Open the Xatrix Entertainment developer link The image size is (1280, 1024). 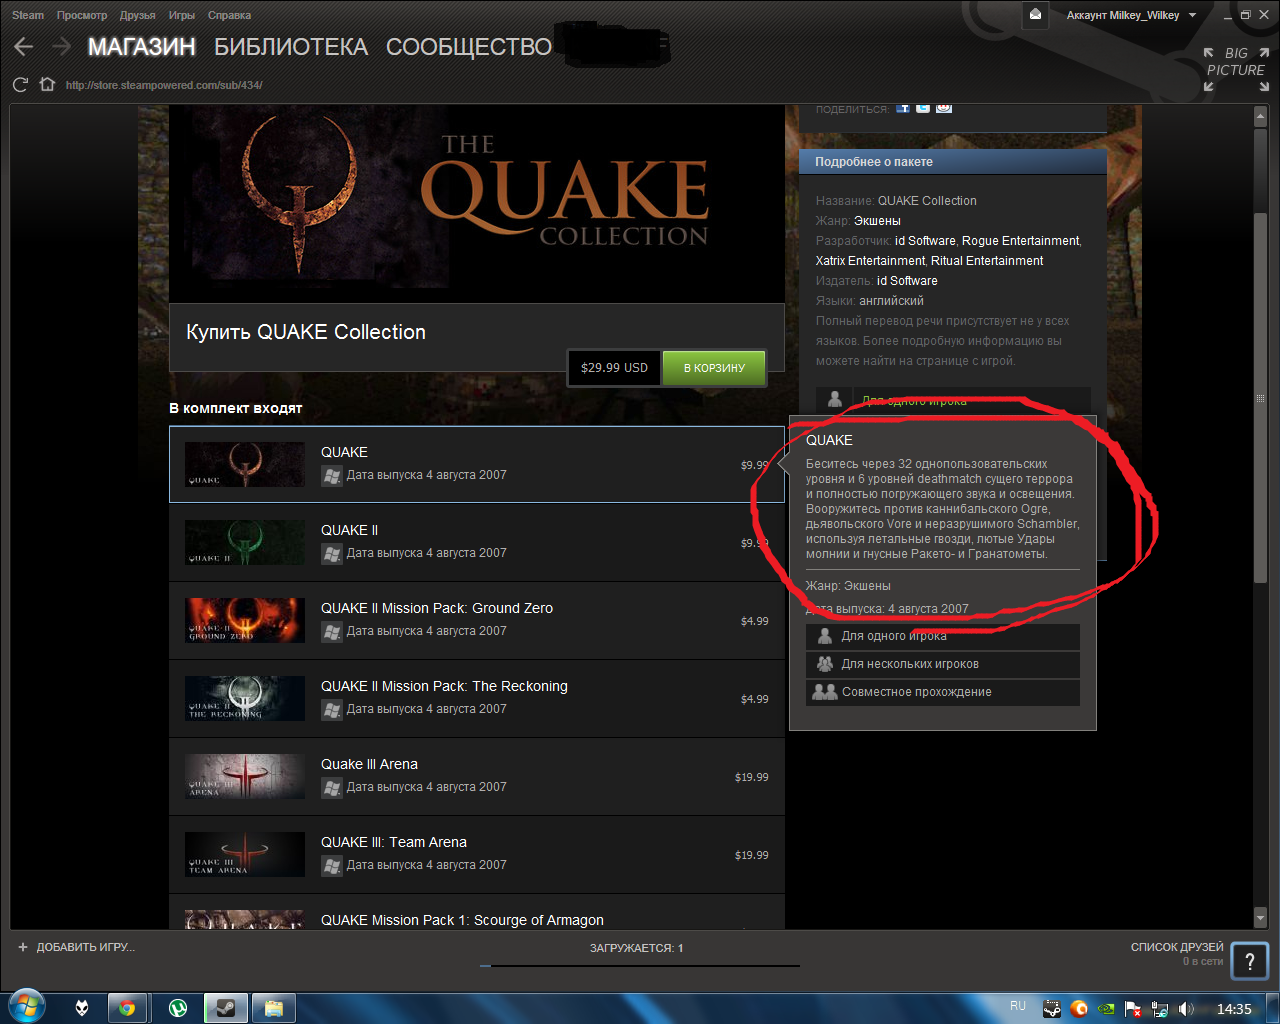(870, 261)
